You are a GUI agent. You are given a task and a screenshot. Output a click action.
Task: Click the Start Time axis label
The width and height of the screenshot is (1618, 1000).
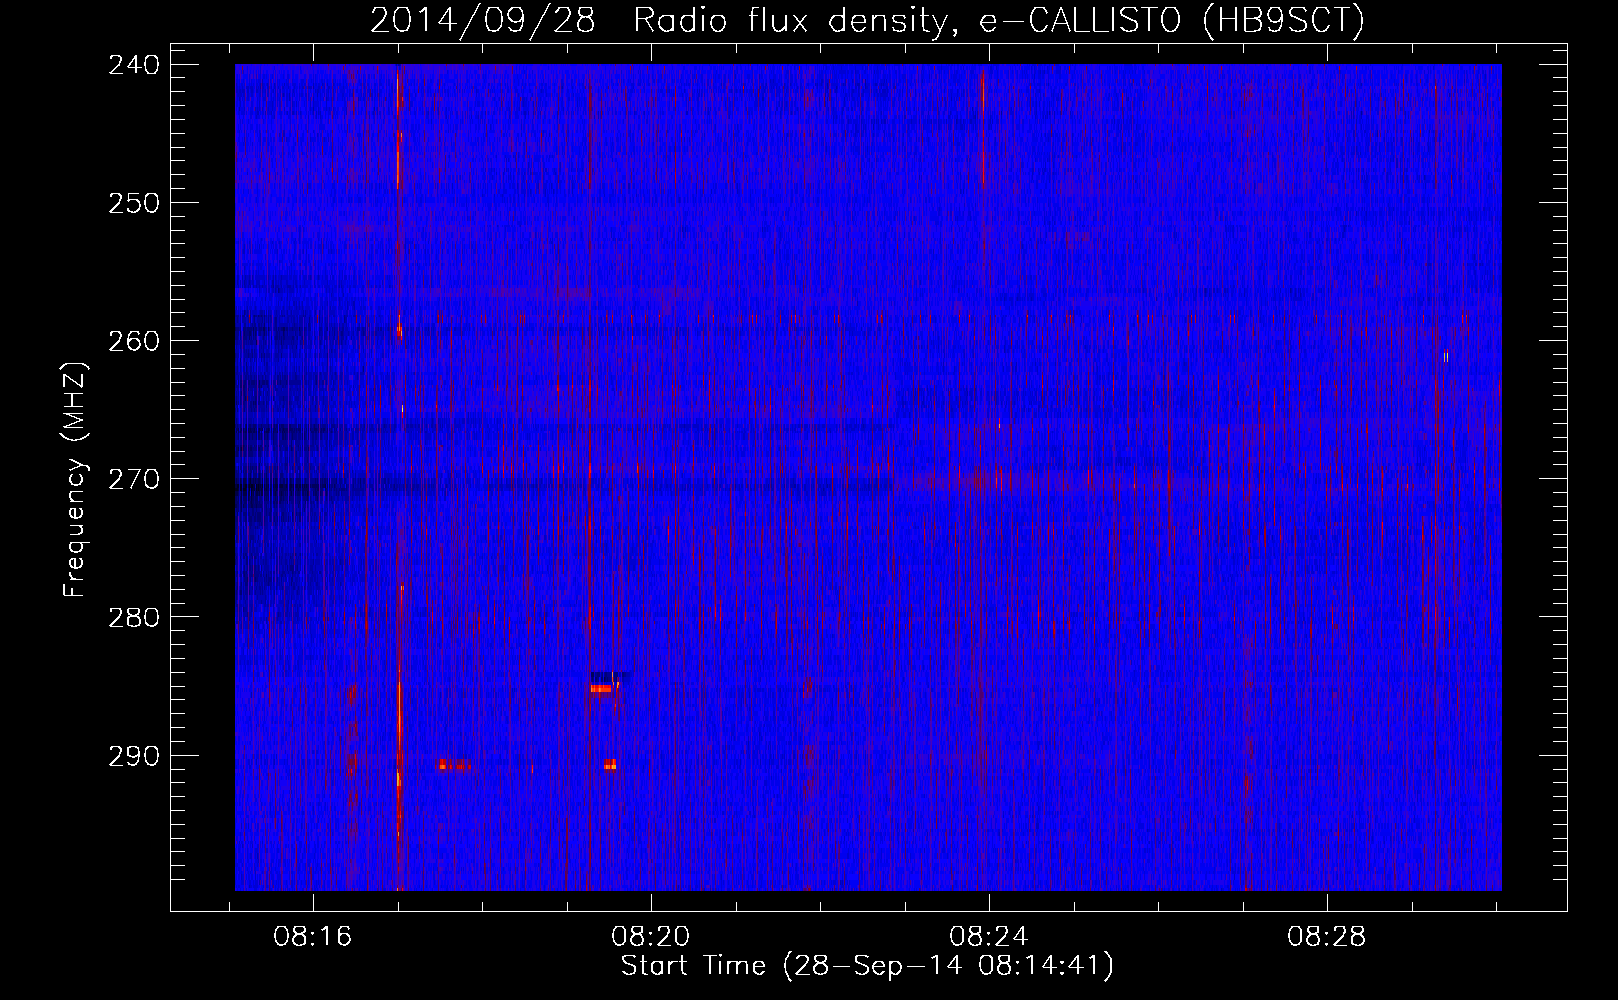[x=867, y=966]
